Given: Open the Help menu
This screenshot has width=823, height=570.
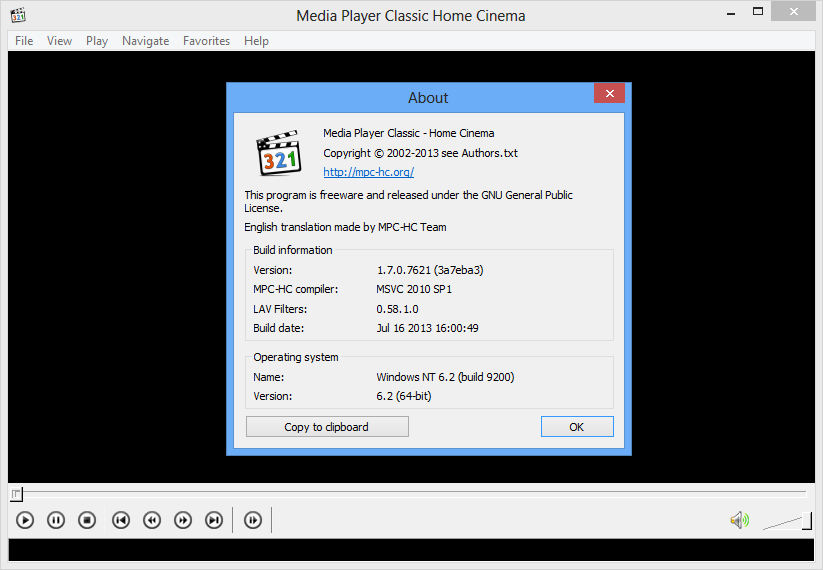Looking at the screenshot, I should coord(256,41).
